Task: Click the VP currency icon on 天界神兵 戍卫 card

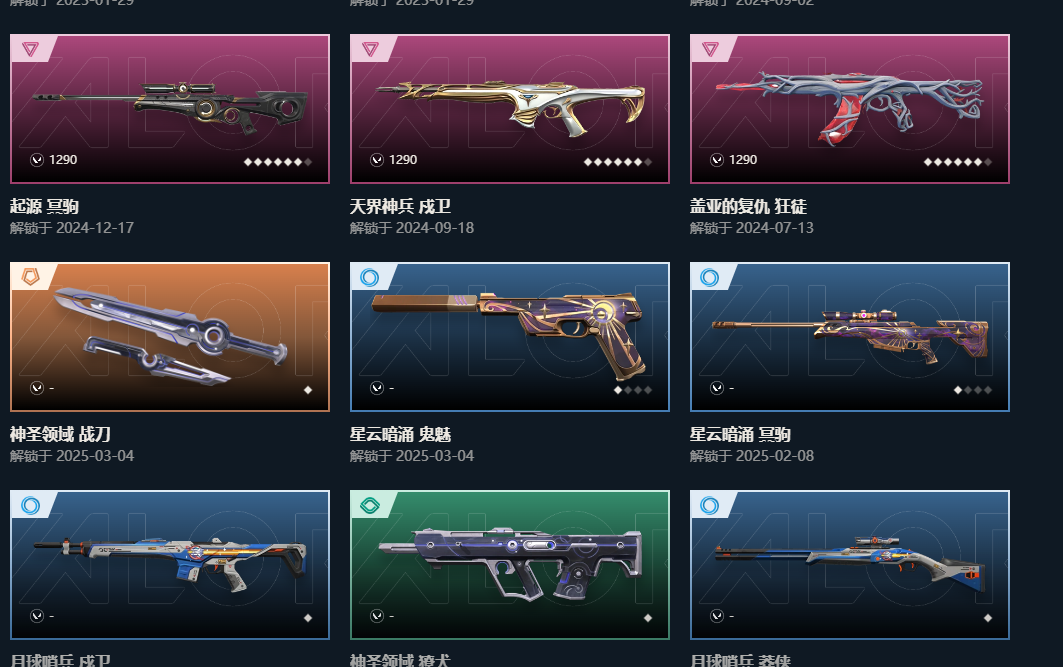Action: click(x=377, y=160)
